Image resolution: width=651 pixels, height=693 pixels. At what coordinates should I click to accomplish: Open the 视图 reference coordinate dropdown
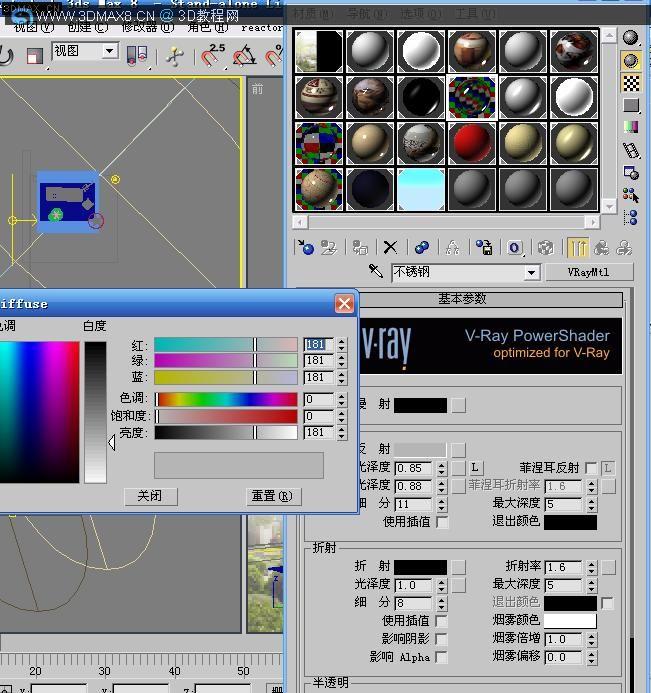point(109,51)
